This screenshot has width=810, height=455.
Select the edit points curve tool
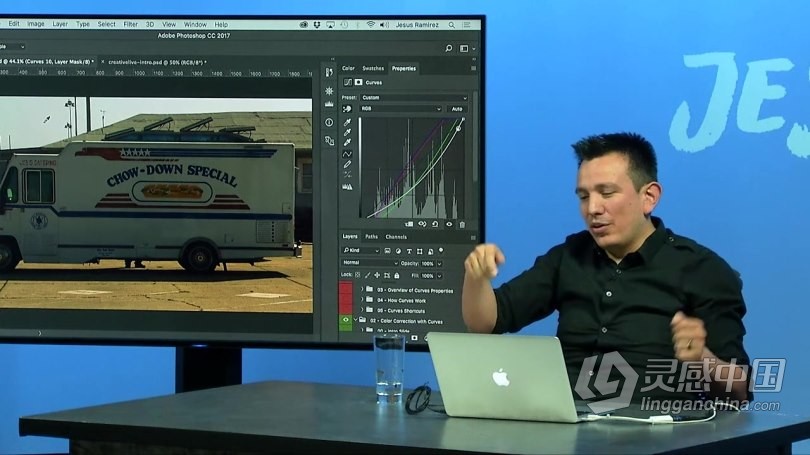point(347,154)
